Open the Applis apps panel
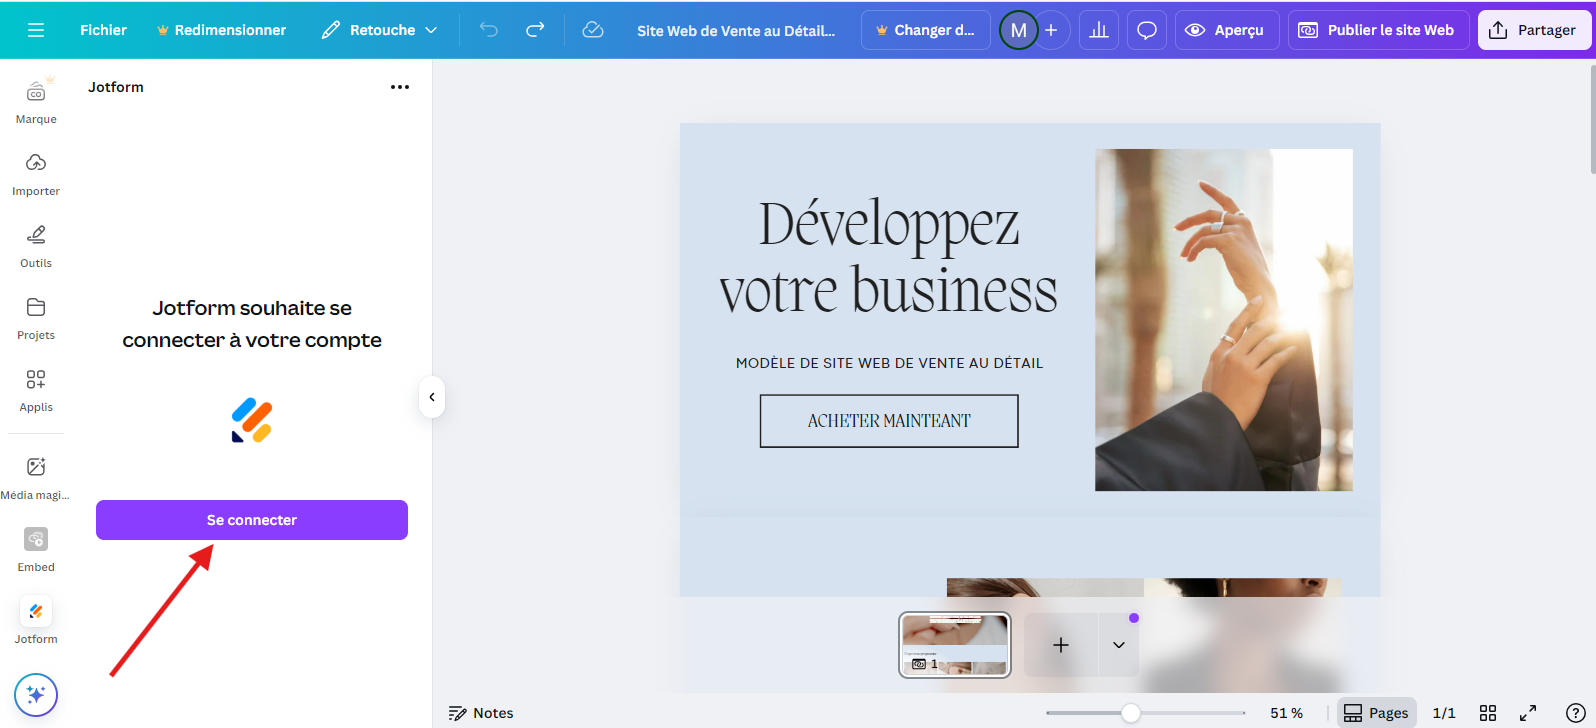1596x728 pixels. tap(36, 390)
